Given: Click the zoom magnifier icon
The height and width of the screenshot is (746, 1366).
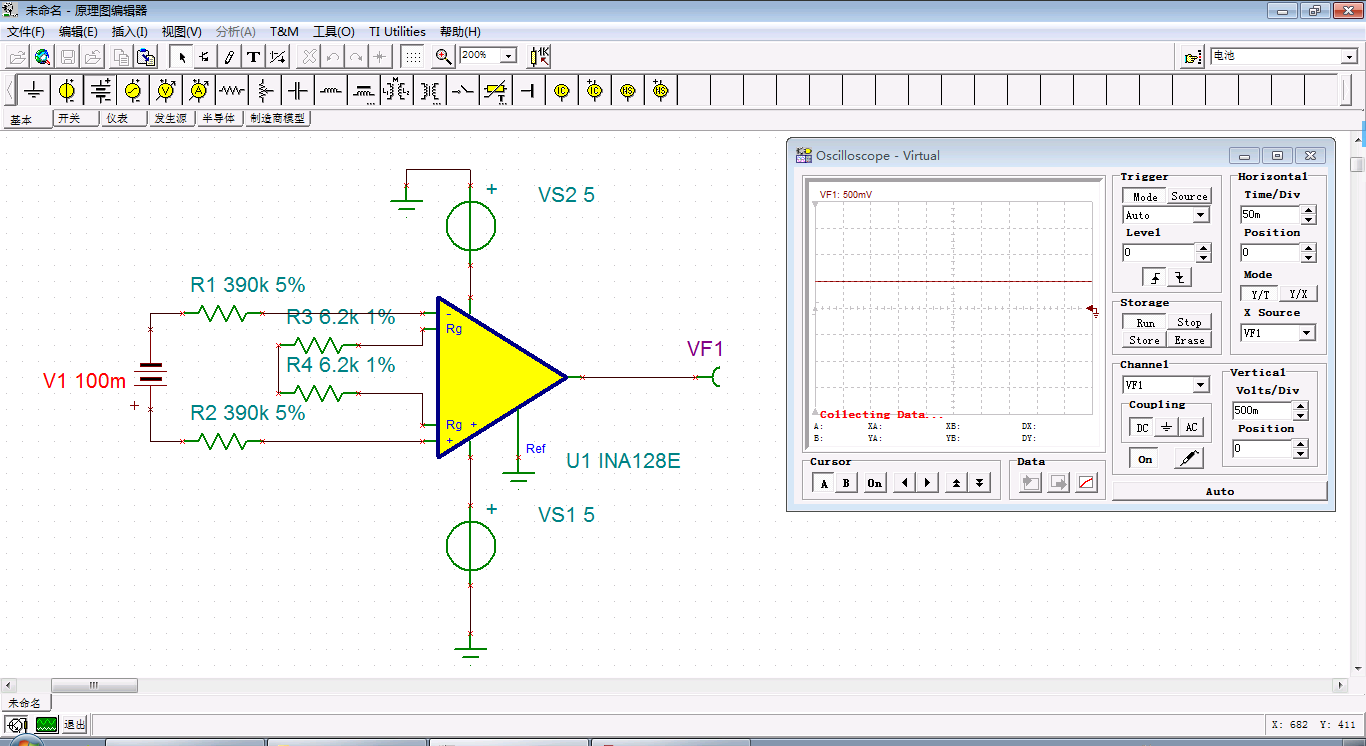Looking at the screenshot, I should [444, 56].
